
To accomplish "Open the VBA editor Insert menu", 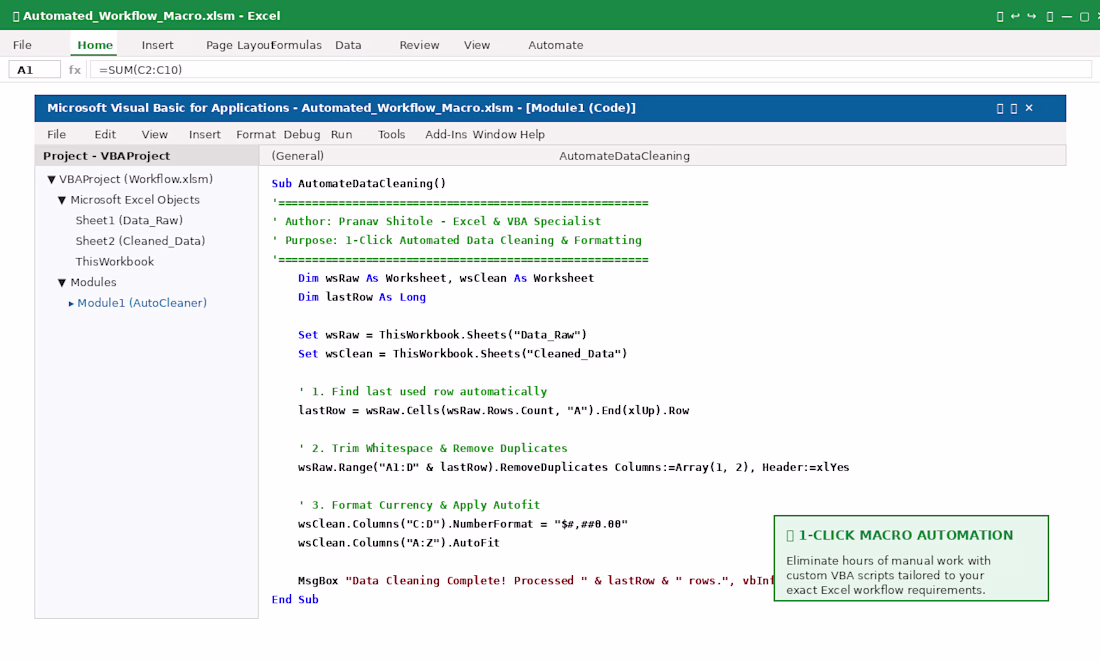I will click(205, 134).
